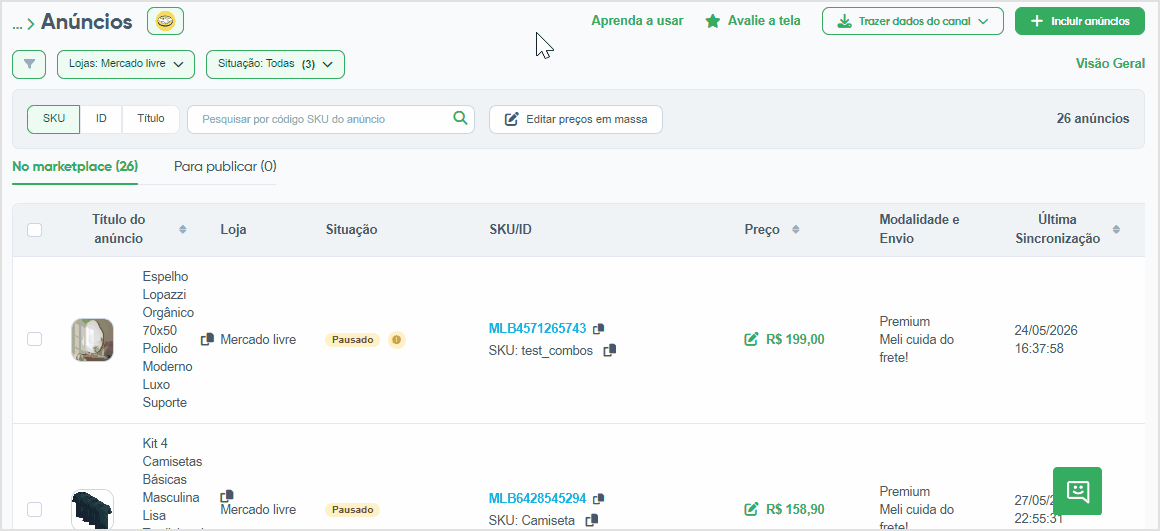Click the star icon beside Avalie a tela

coord(712,21)
